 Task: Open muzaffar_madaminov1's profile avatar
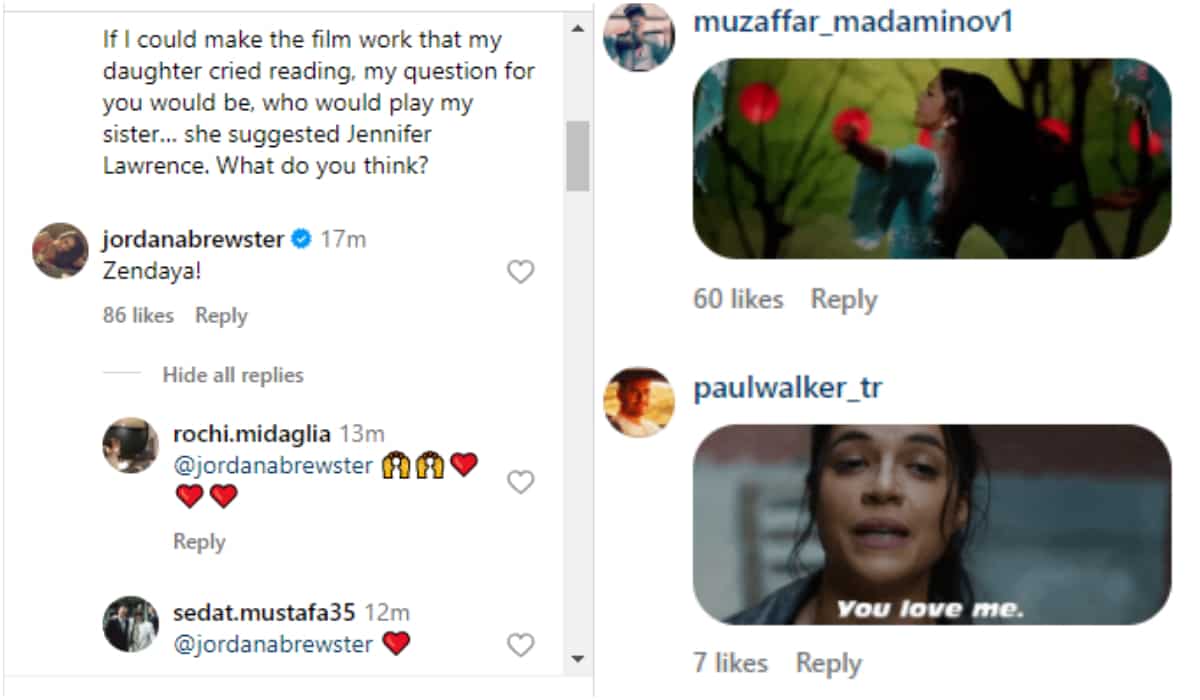[640, 37]
